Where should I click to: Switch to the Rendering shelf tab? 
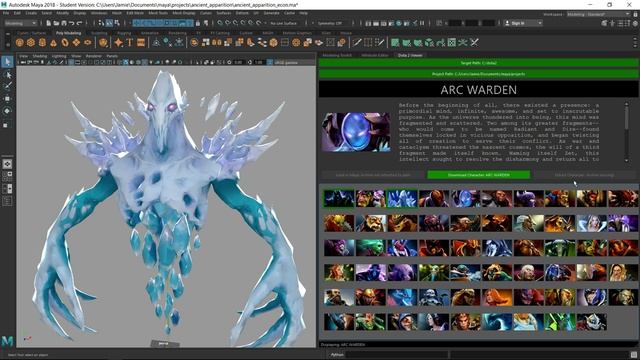click(177, 33)
